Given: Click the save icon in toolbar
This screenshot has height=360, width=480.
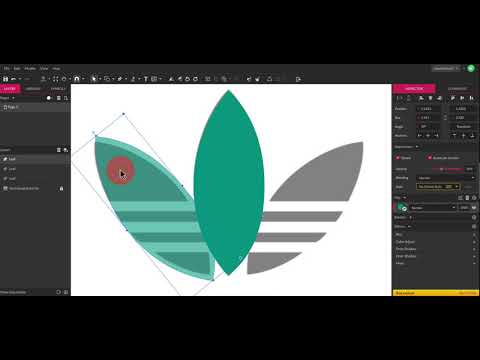Looking at the screenshot, I should click(5, 79).
